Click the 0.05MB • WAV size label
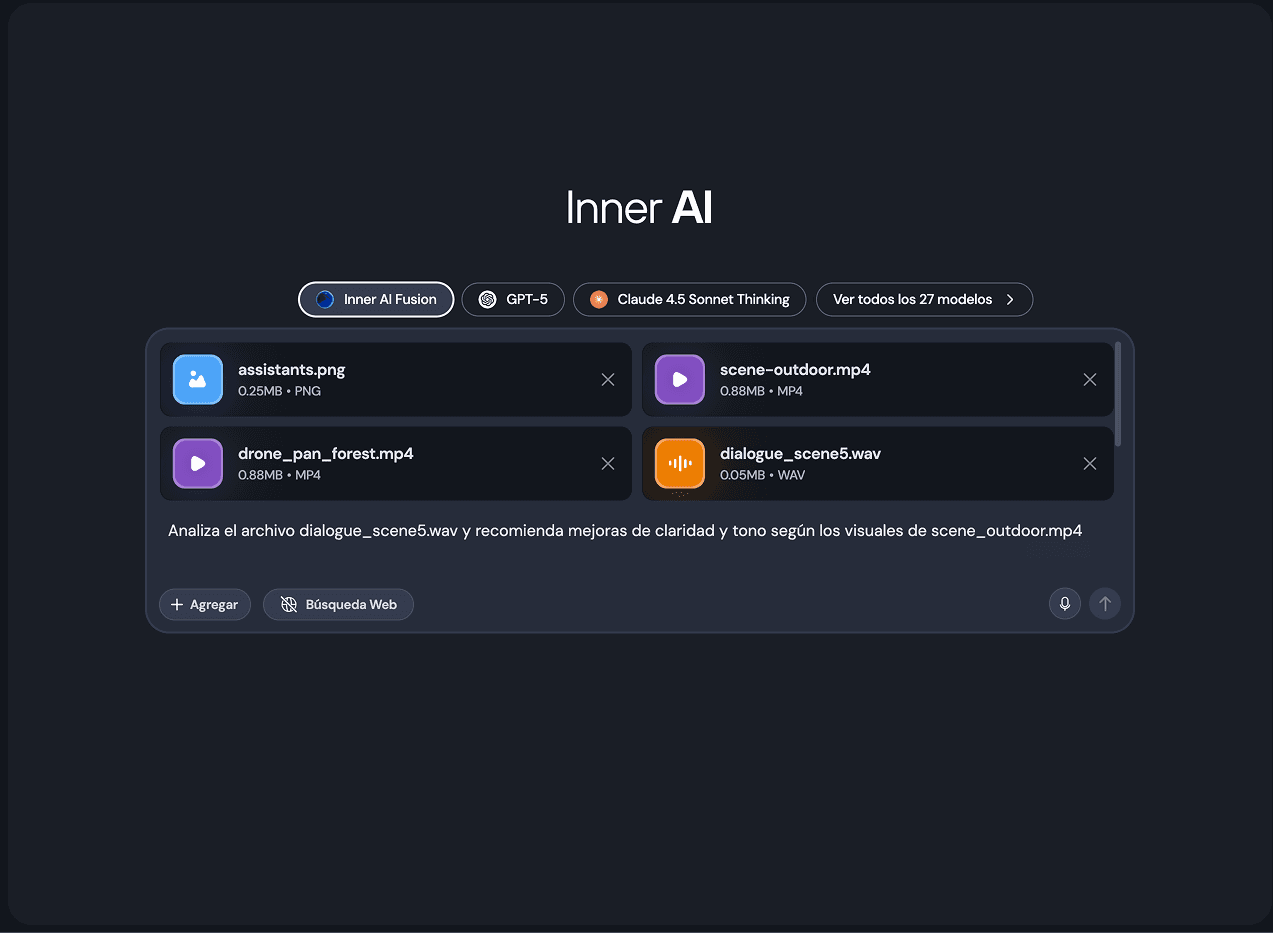The height and width of the screenshot is (933, 1273). pos(763,475)
